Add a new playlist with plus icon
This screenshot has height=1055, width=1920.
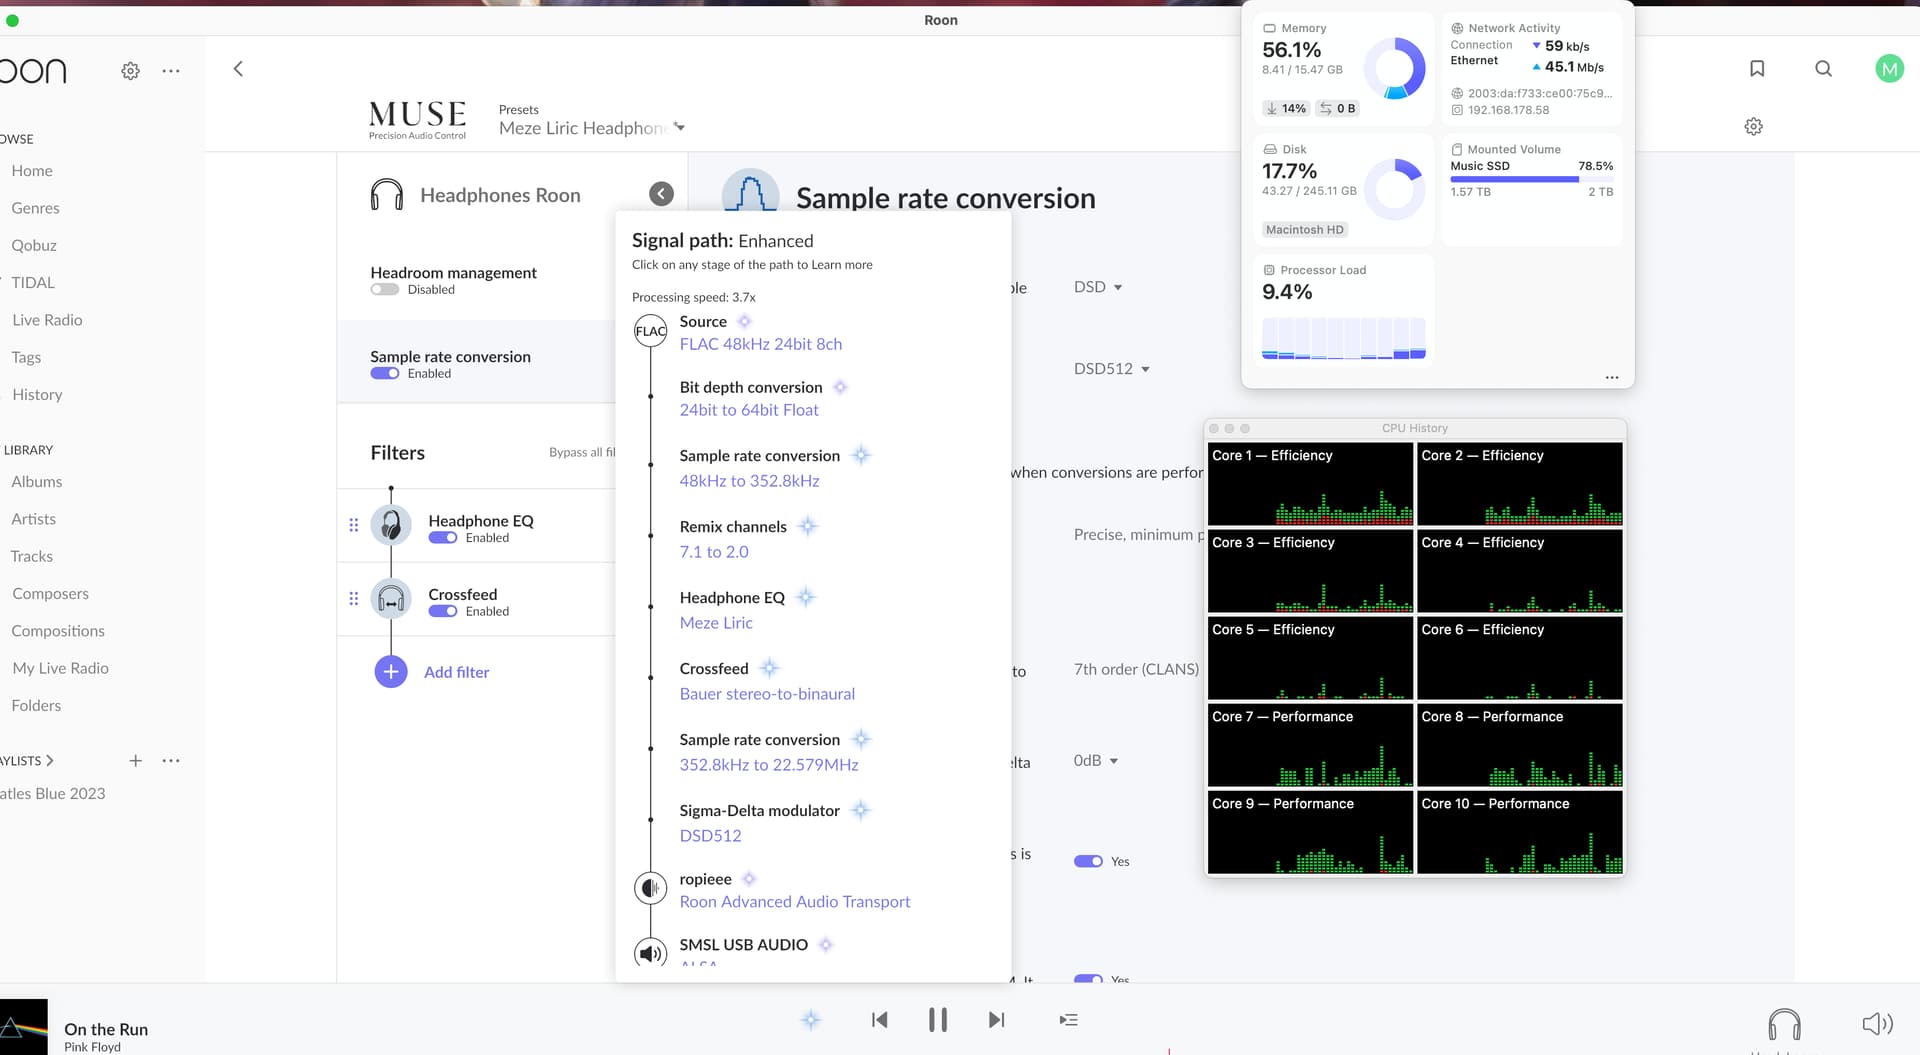(136, 761)
